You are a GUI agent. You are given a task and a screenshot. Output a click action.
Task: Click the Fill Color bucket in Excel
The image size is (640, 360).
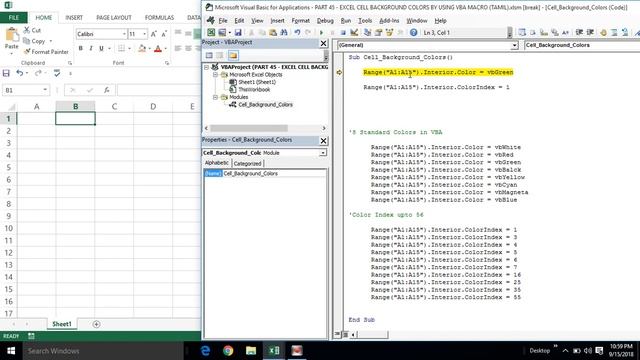(x=142, y=49)
